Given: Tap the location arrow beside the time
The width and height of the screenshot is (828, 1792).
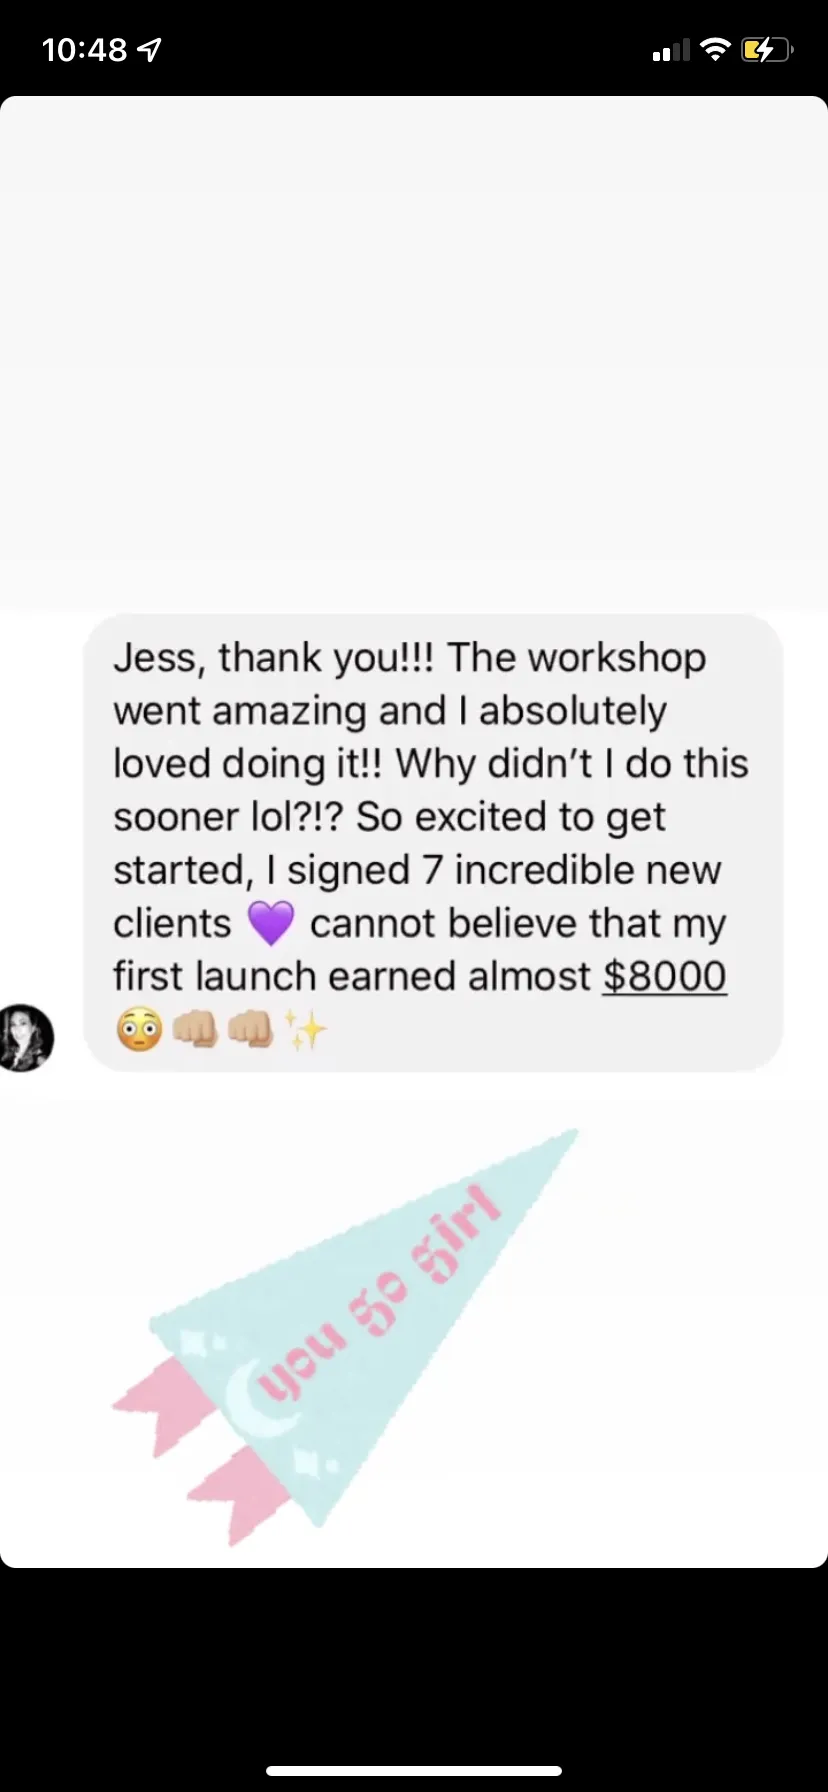Looking at the screenshot, I should pyautogui.click(x=150, y=49).
